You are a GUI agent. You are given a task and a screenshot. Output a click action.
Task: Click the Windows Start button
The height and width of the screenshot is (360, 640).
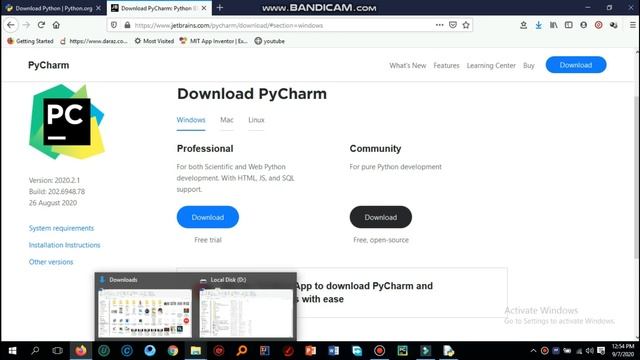(12, 351)
